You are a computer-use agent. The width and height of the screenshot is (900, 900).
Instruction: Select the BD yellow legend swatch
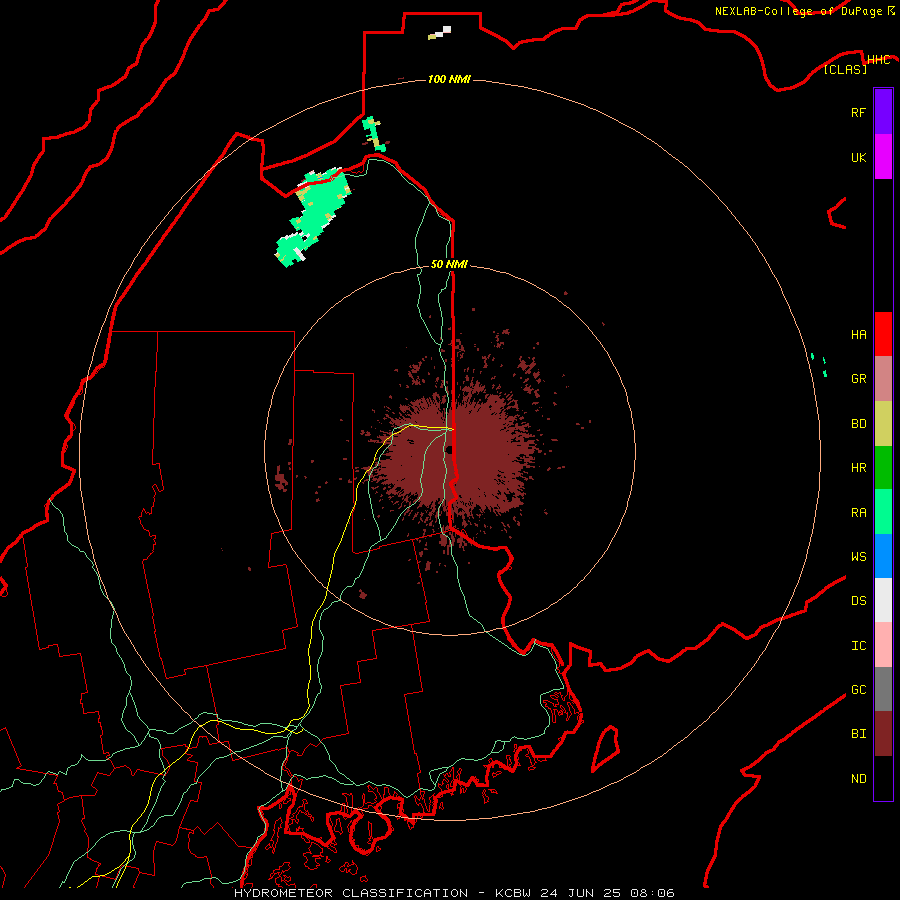(883, 423)
